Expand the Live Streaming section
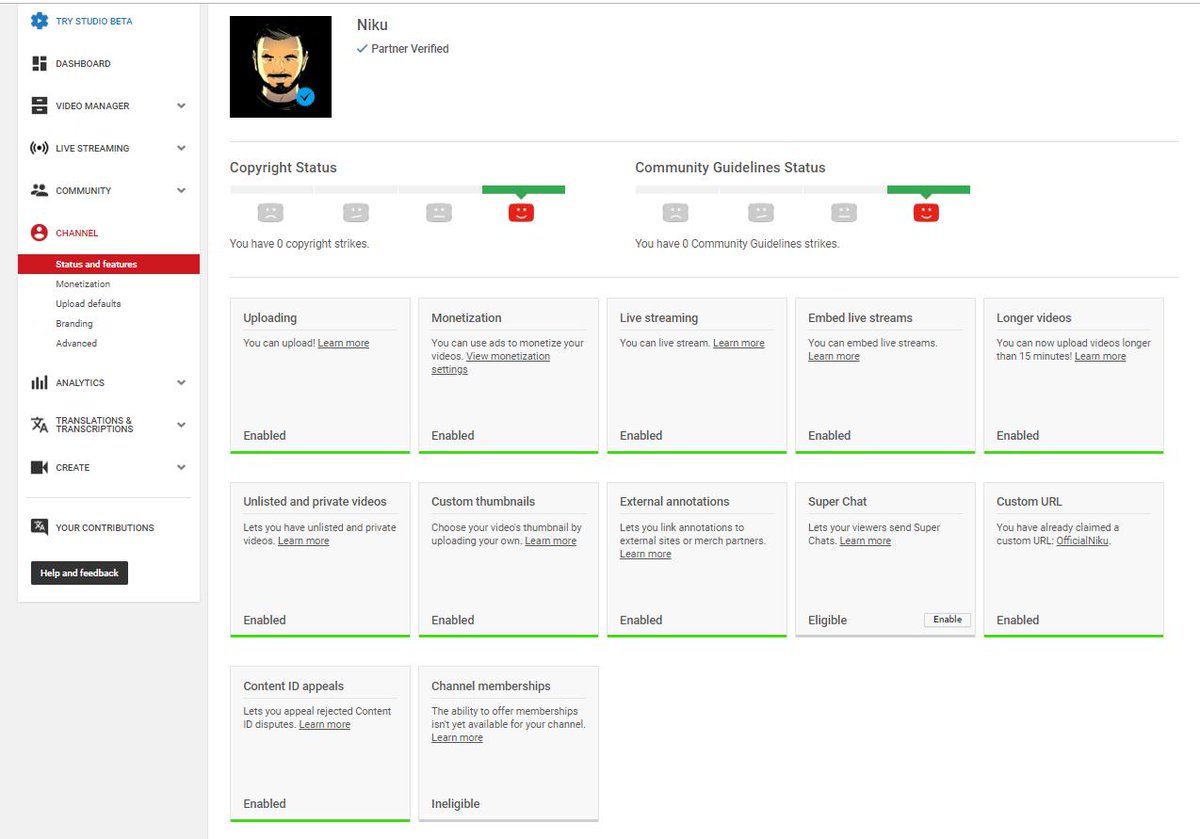 (181, 148)
